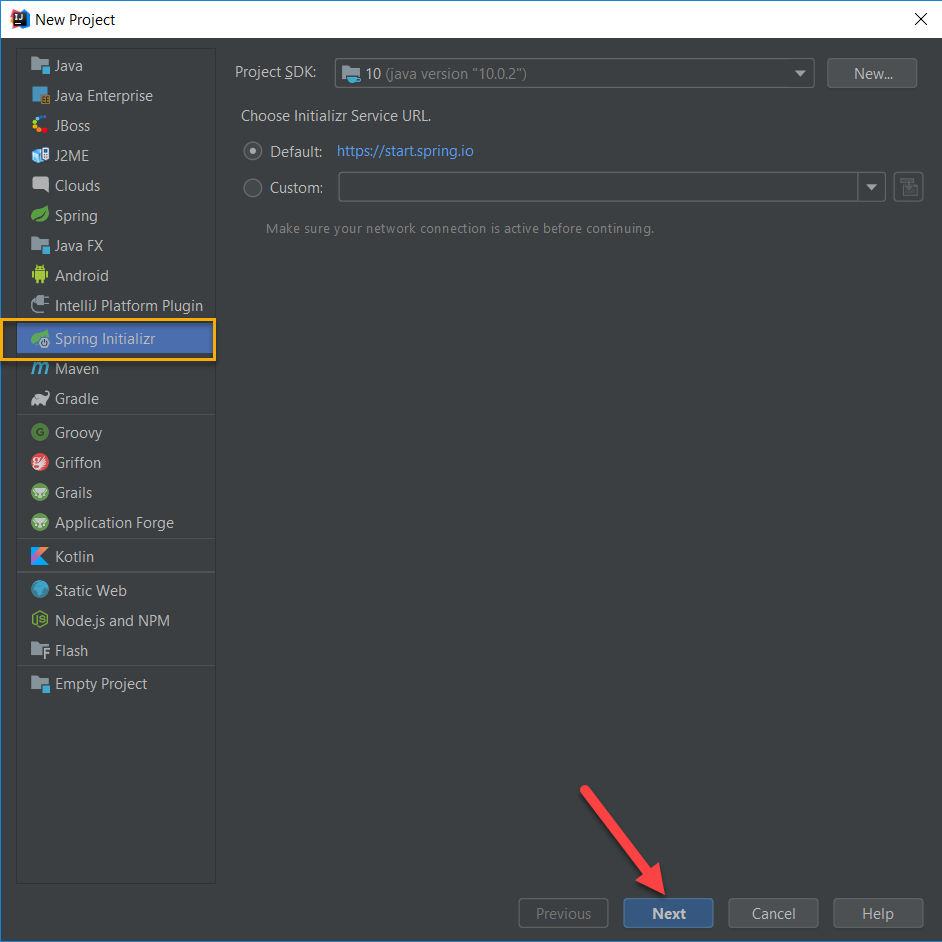This screenshot has width=942, height=942.
Task: Select the 'Clouds' label text
Action: [77, 186]
